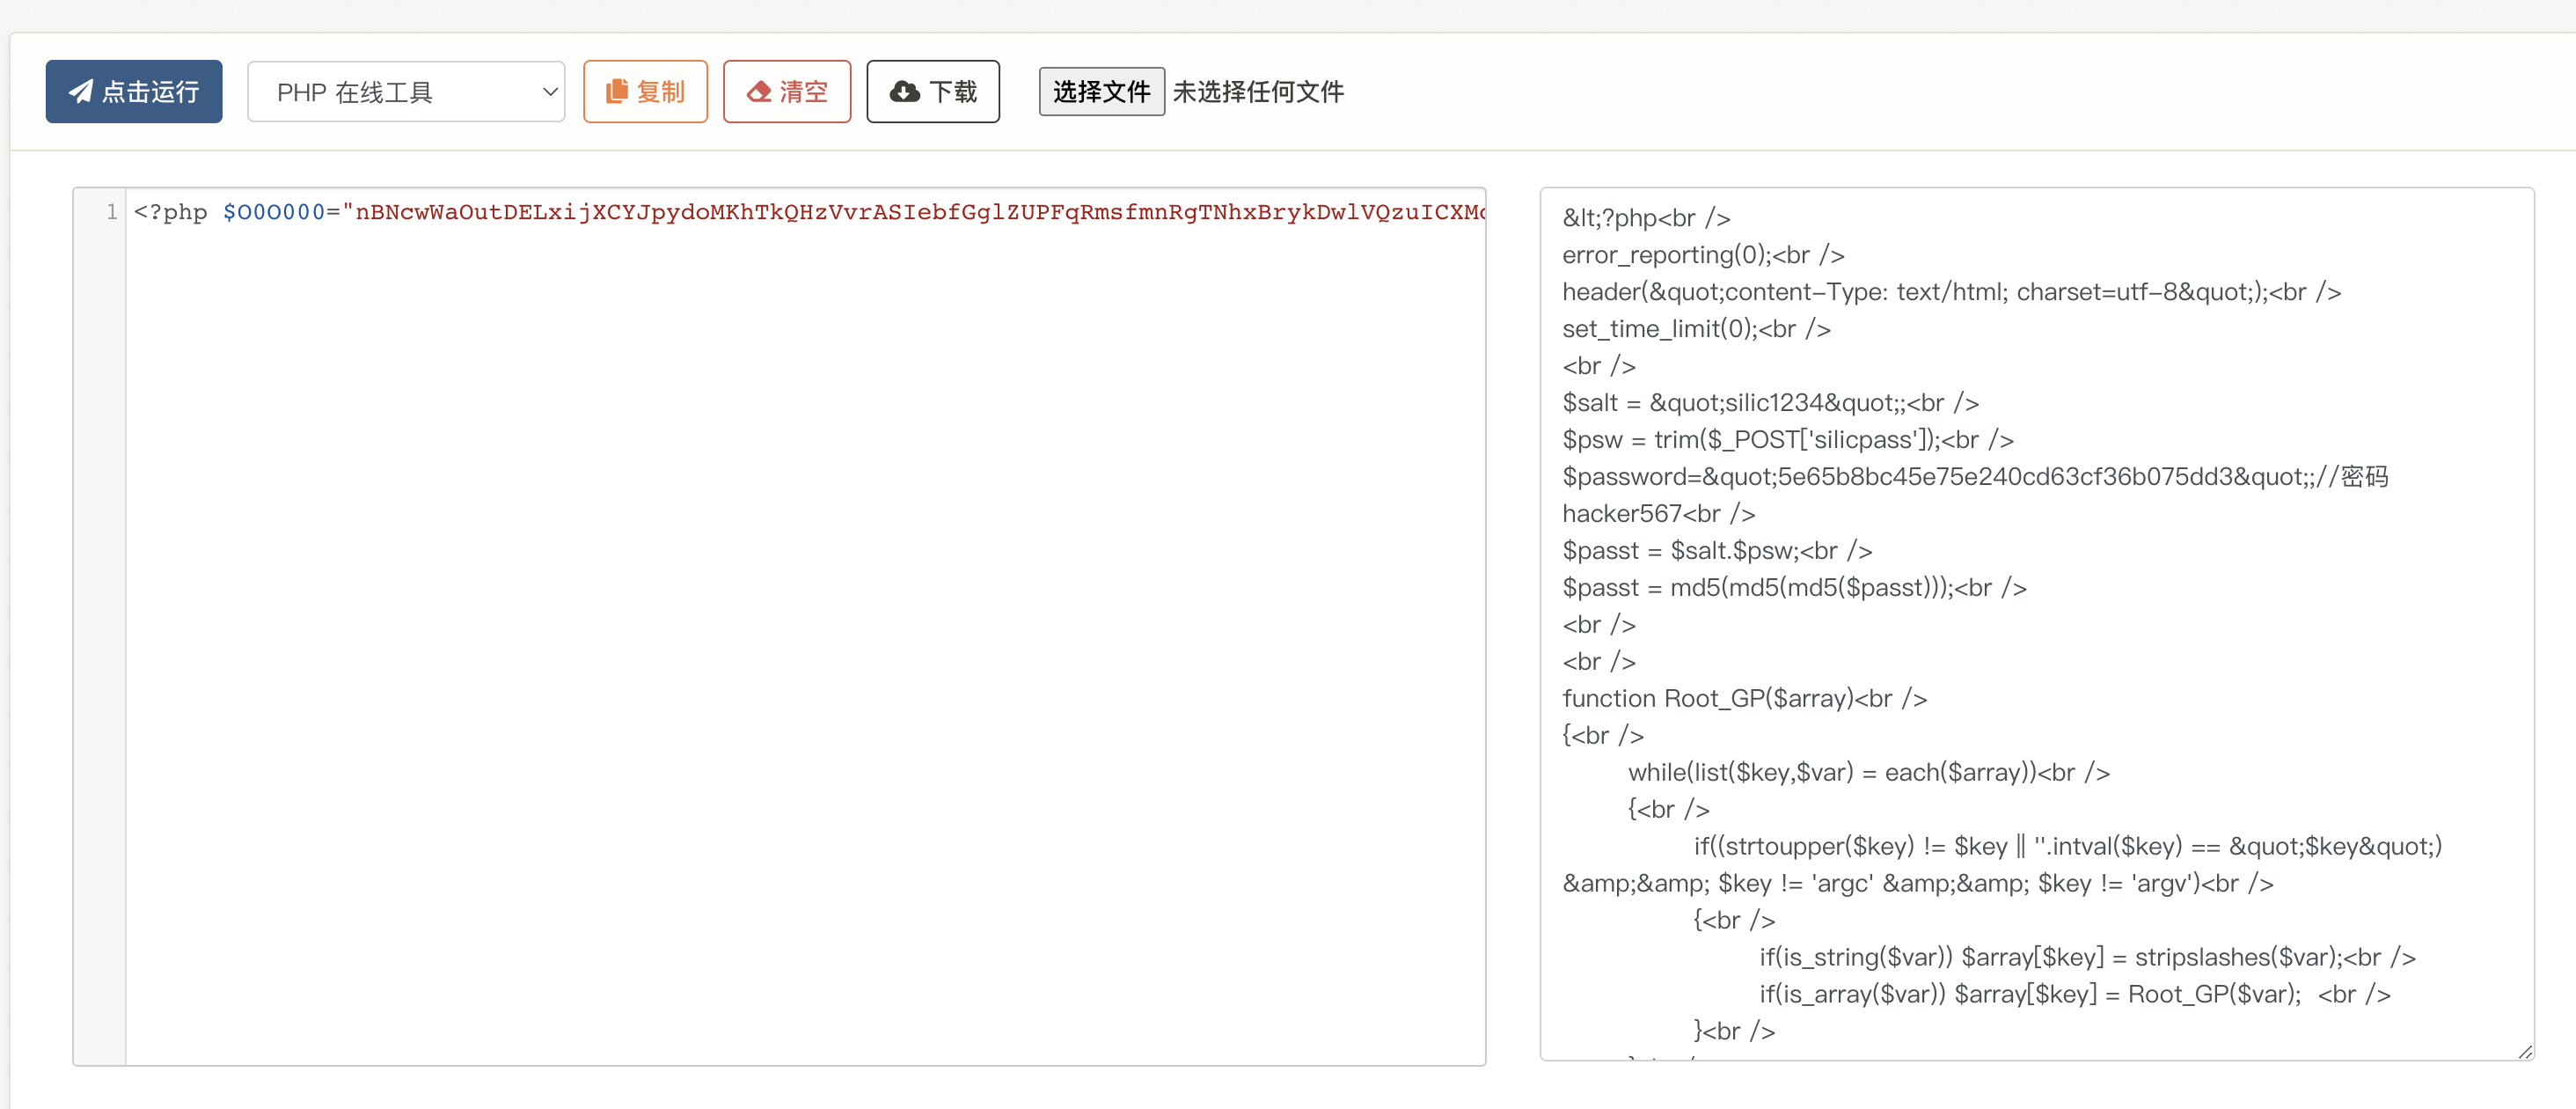Click the paper plane run icon
This screenshot has height=1109, width=2576.
coord(81,91)
